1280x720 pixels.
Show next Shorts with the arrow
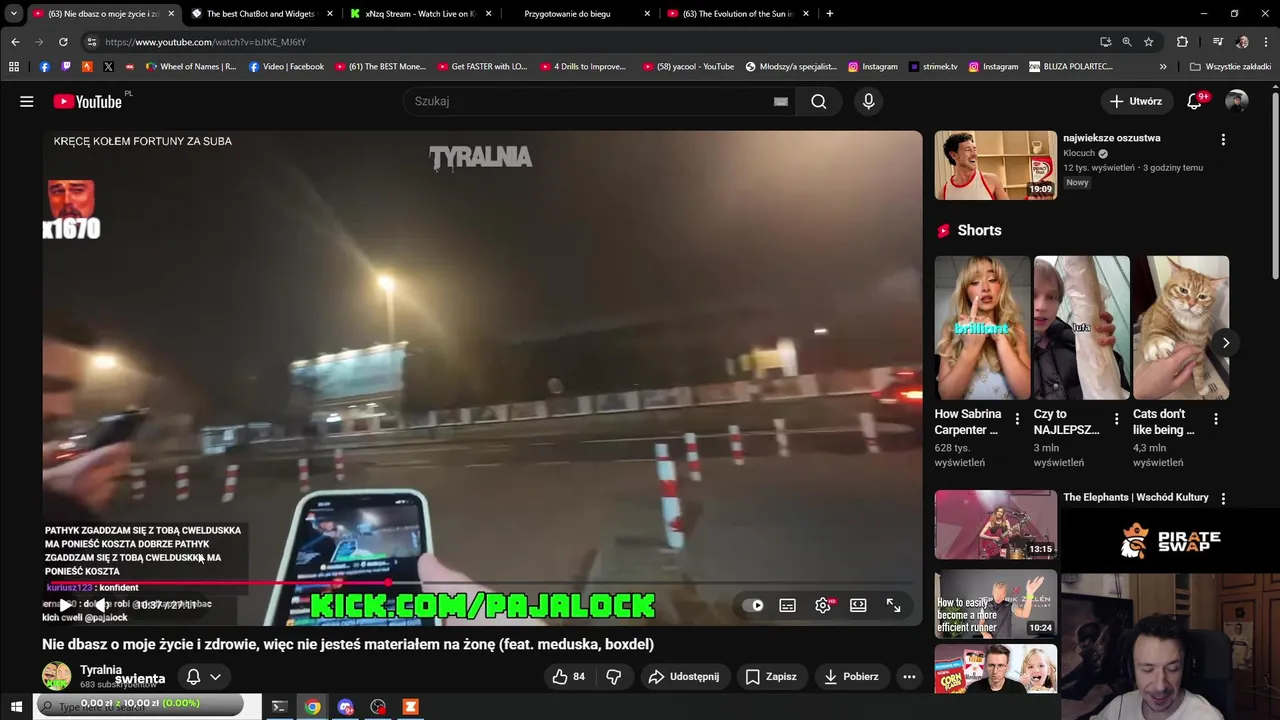click(x=1226, y=343)
